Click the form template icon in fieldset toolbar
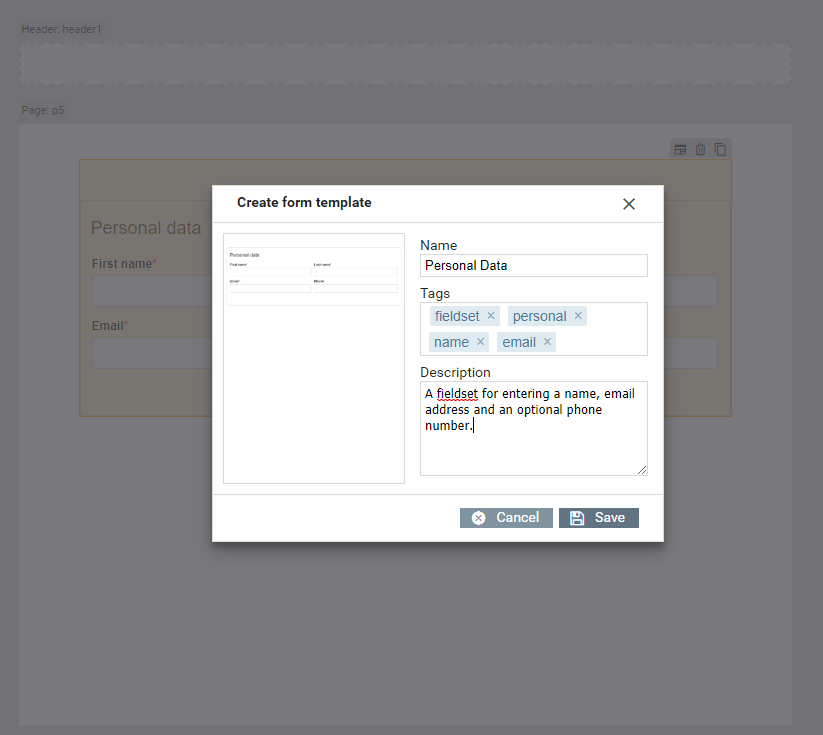823x735 pixels. click(x=680, y=150)
